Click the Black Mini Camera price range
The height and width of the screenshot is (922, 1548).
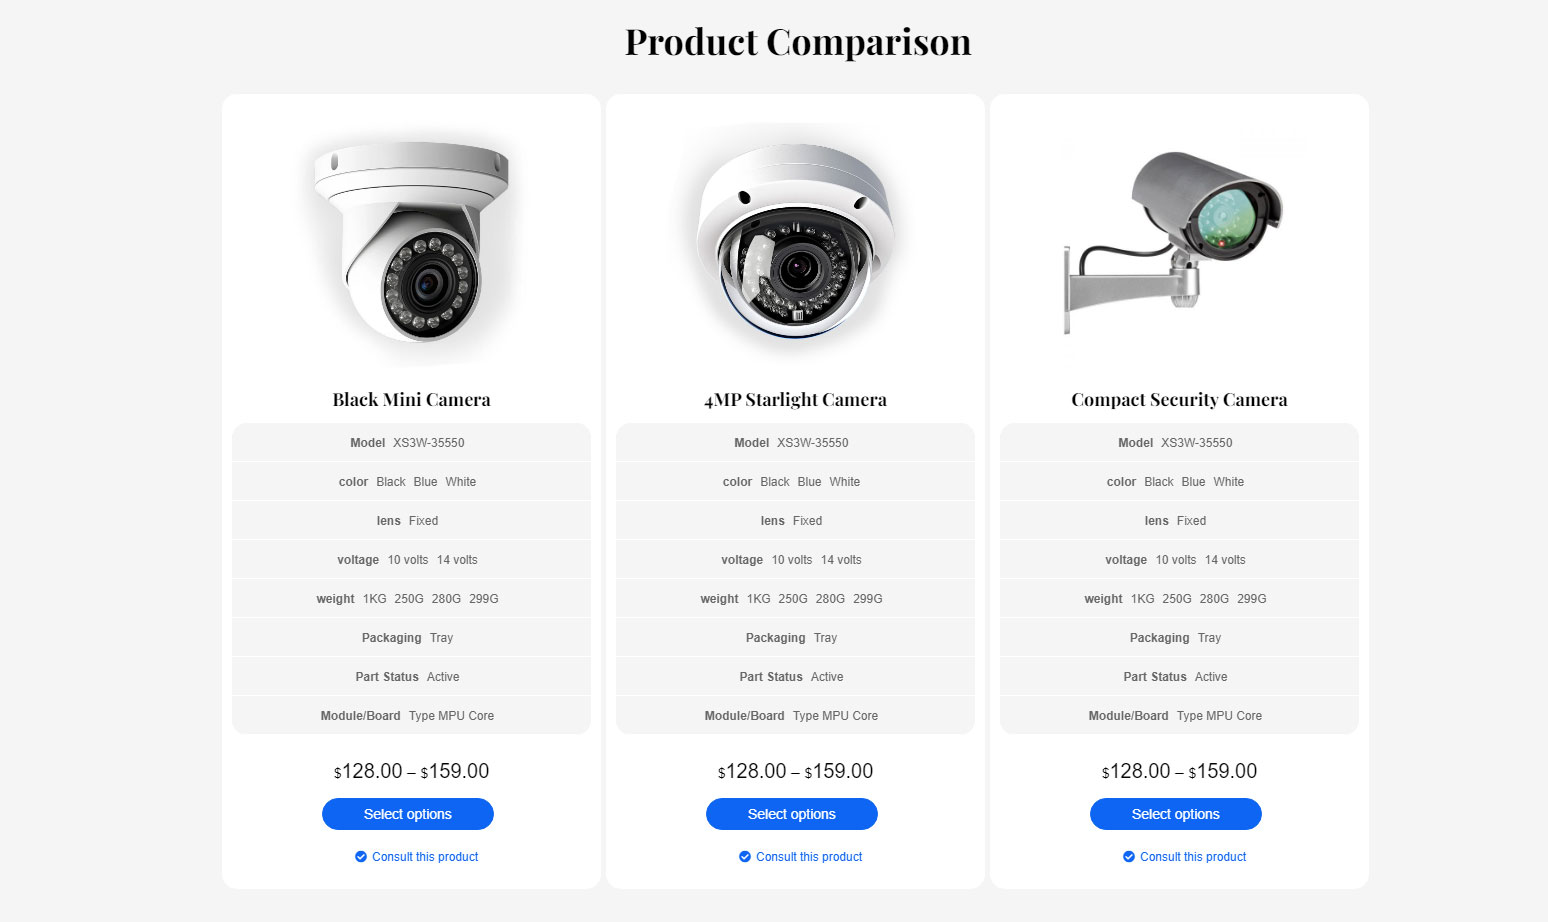(412, 771)
